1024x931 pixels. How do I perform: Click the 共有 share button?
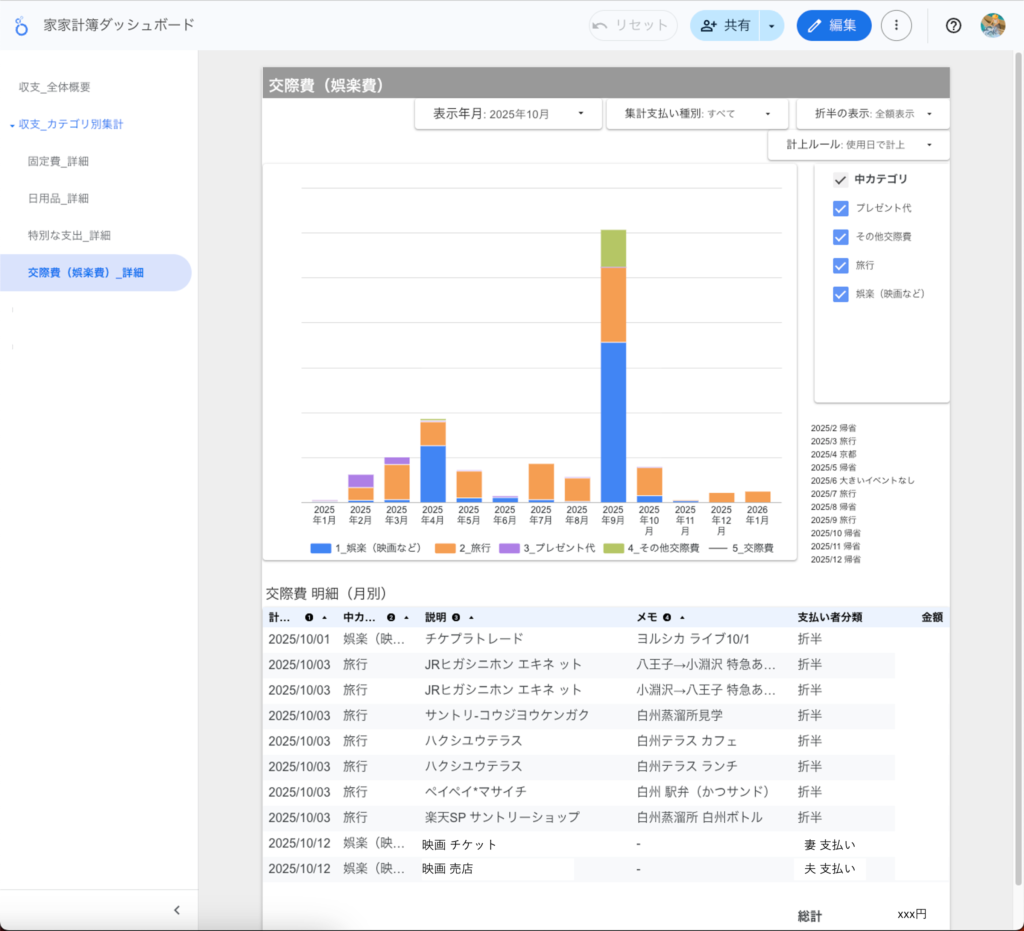[726, 26]
